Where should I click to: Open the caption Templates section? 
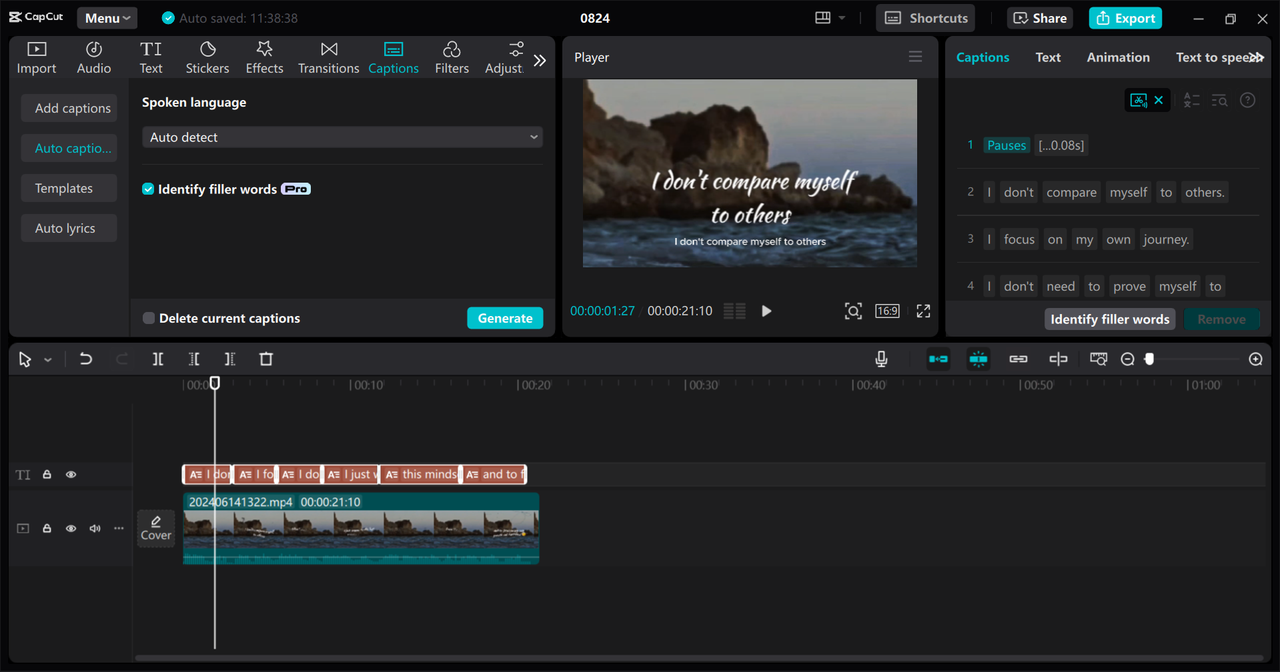69,188
